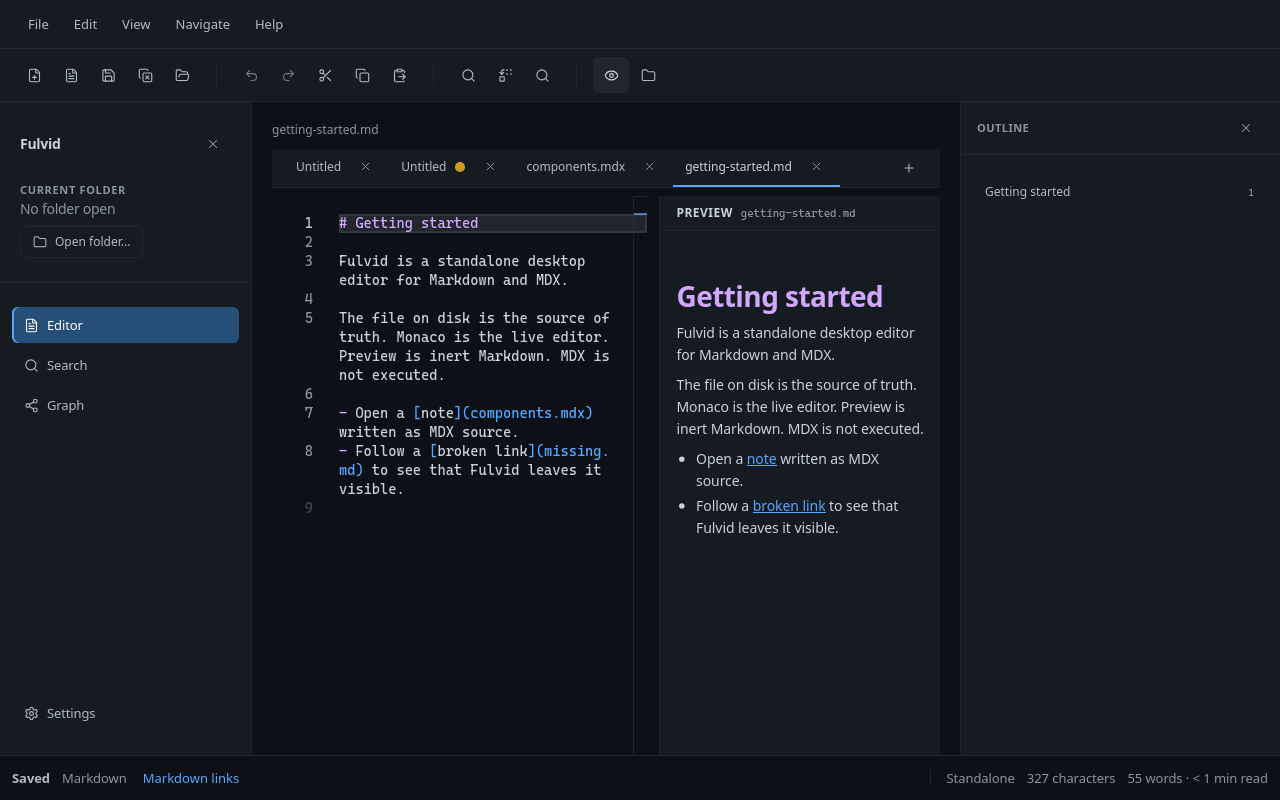Undo the last edit
This screenshot has width=1280, height=800.
pos(251,75)
